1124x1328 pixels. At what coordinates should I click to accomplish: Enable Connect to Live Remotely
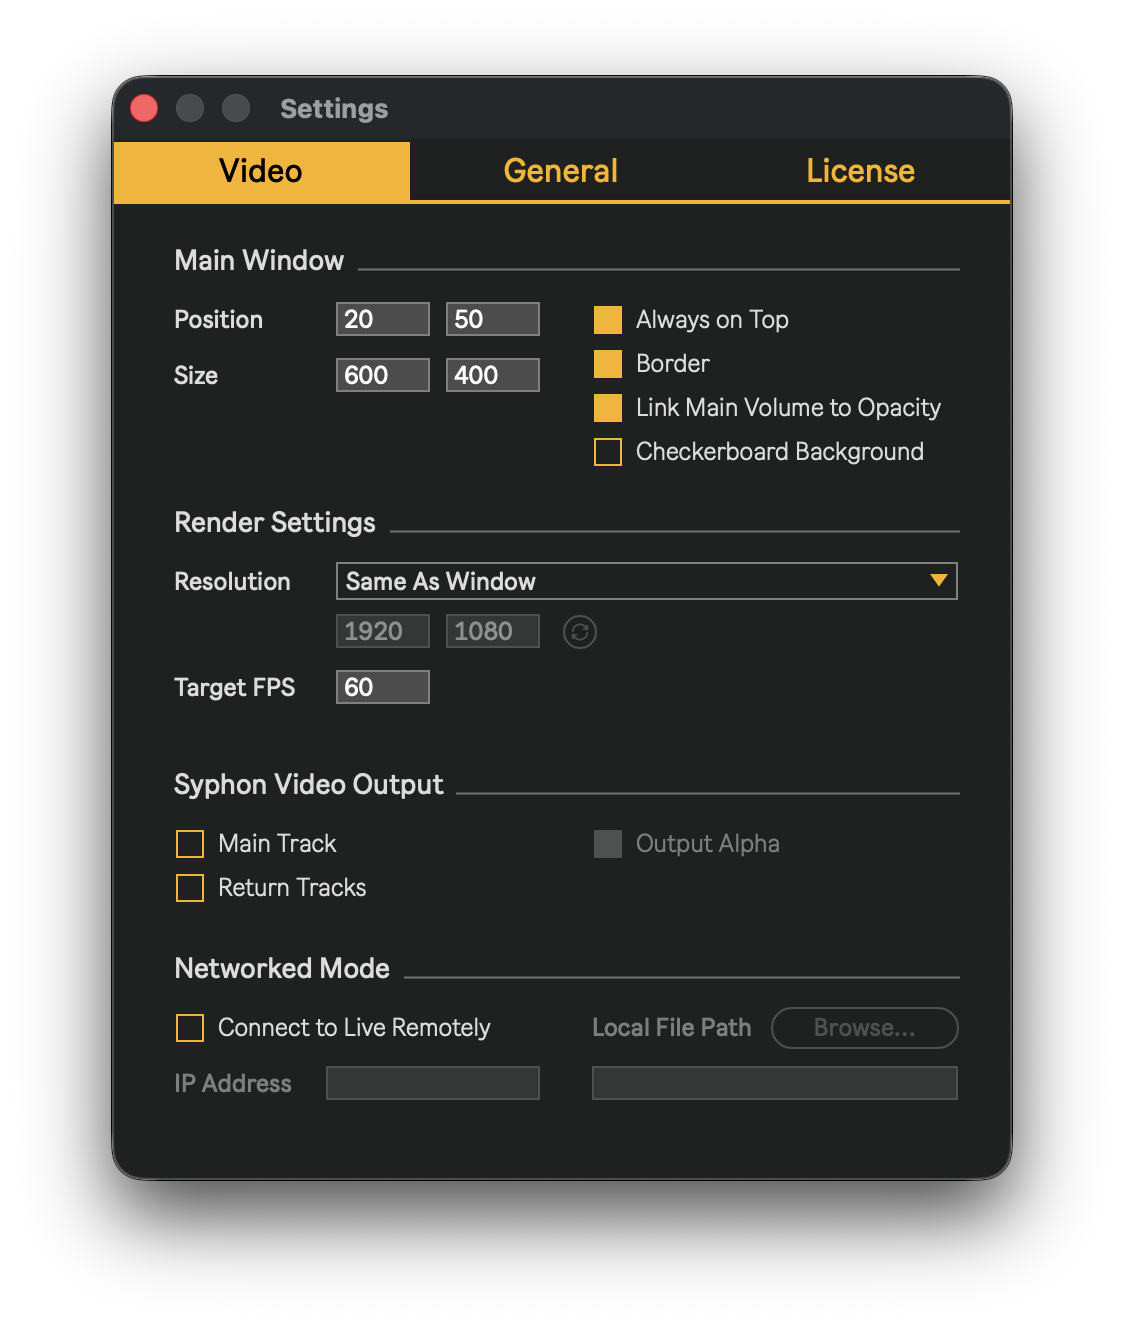click(190, 1028)
